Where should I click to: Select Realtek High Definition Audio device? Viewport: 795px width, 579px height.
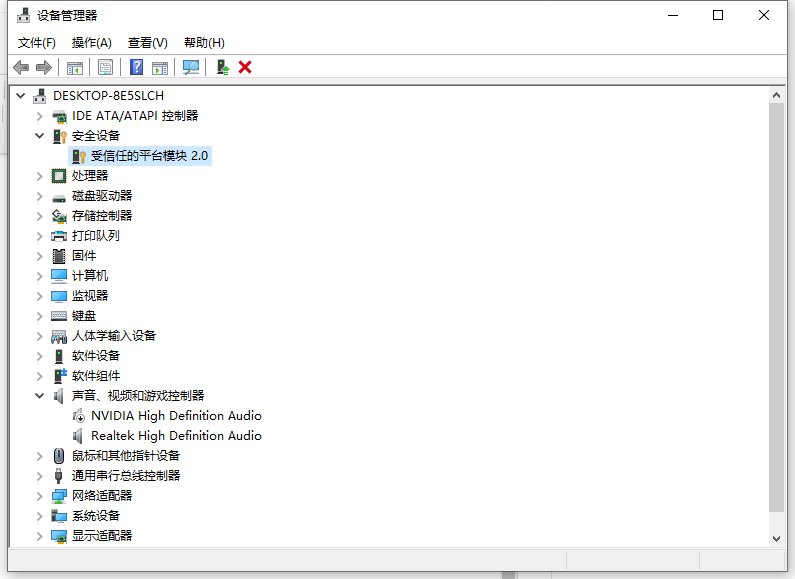[176, 436]
